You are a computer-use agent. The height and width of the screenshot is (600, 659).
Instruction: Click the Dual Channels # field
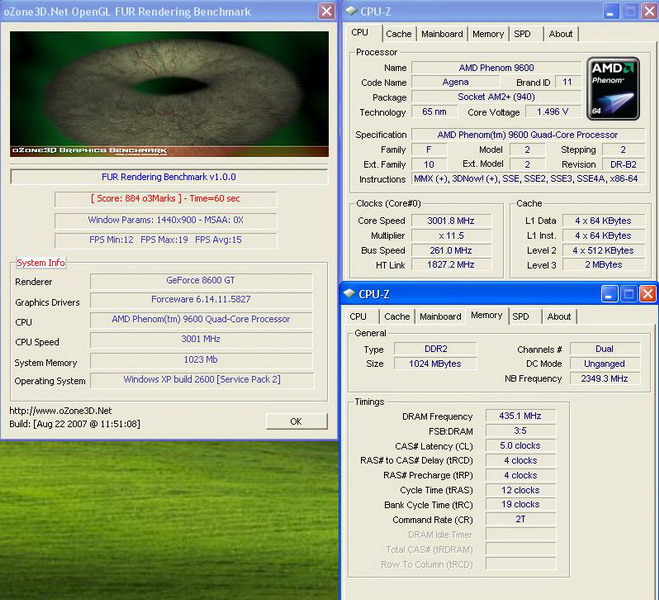coord(604,349)
